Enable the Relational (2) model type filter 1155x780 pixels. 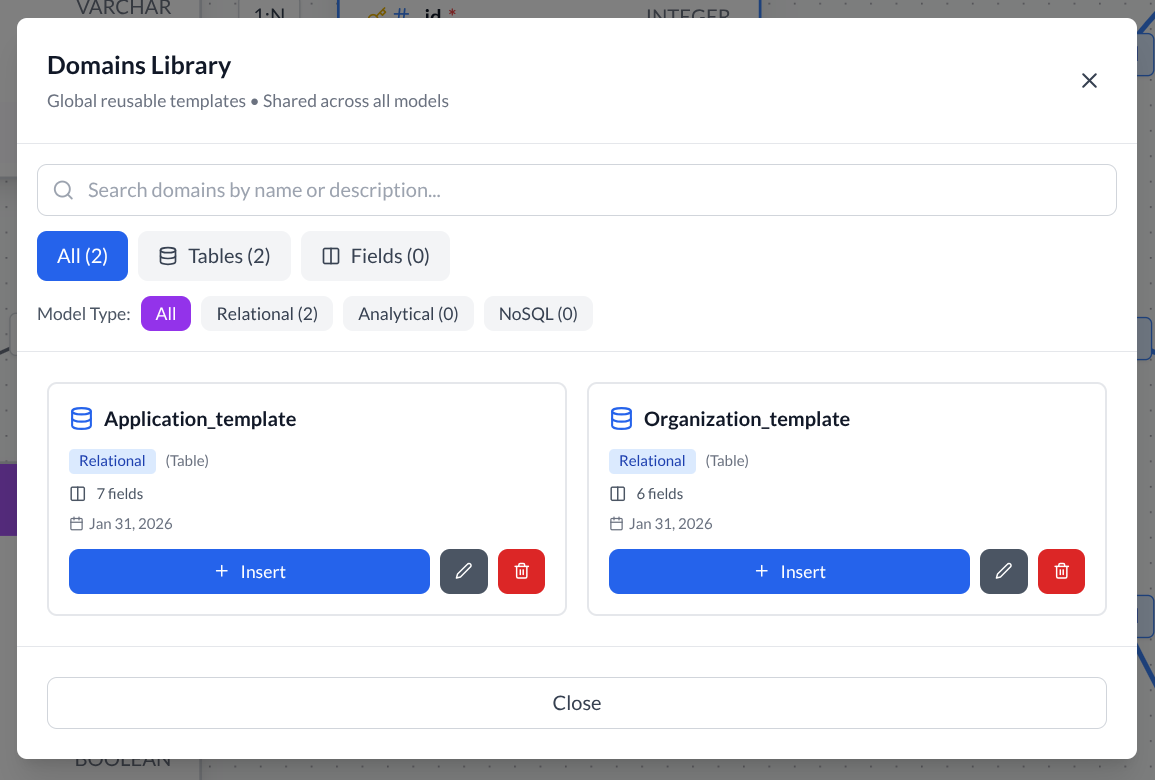pyautogui.click(x=266, y=313)
